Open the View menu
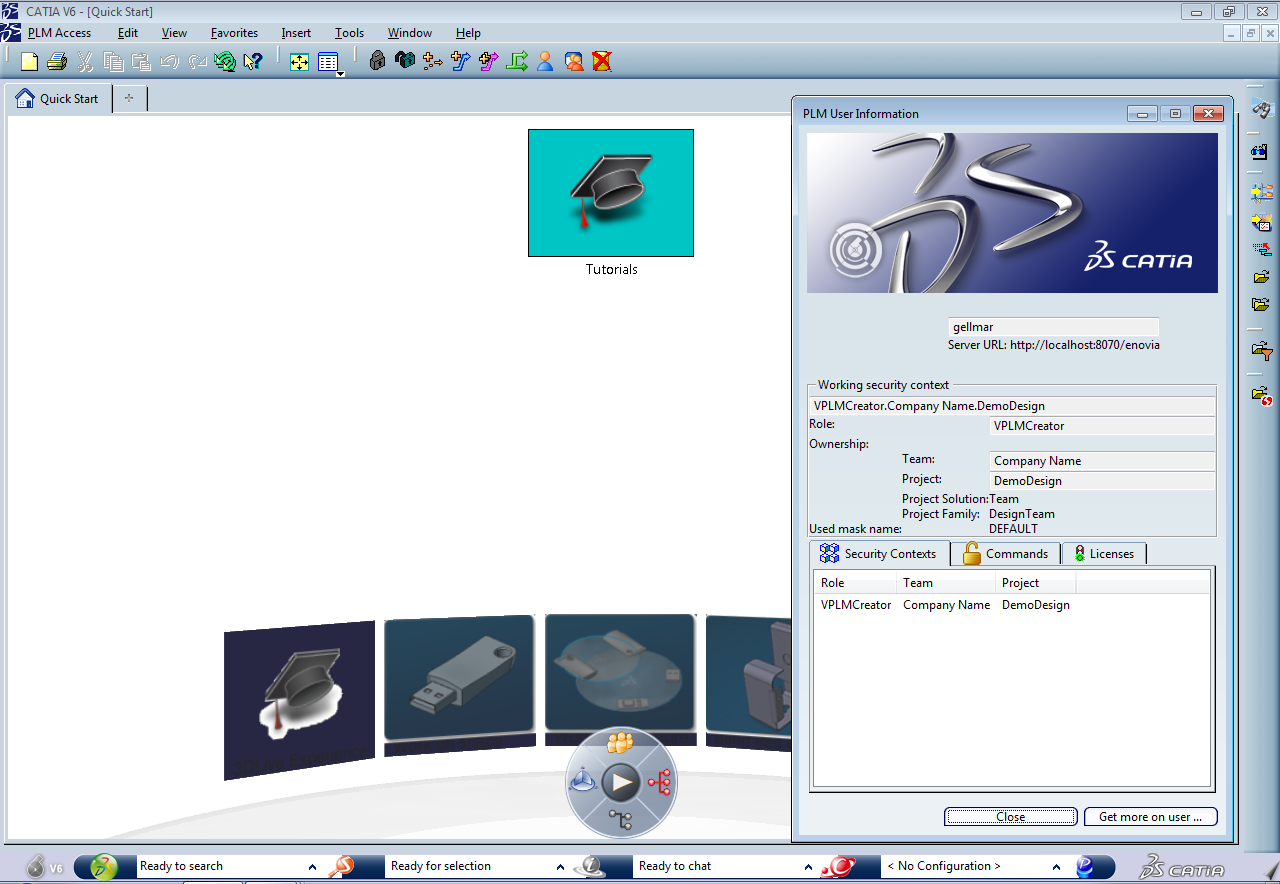1280x884 pixels. [x=174, y=33]
